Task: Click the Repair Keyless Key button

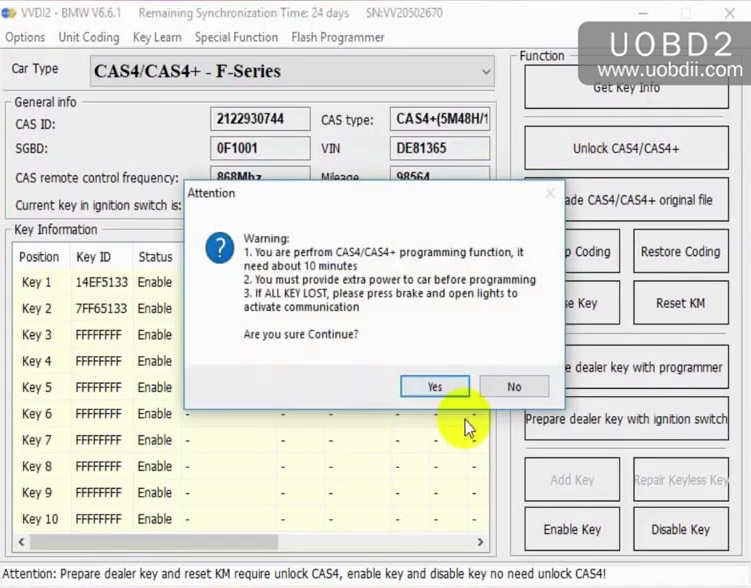Action: coord(681,480)
